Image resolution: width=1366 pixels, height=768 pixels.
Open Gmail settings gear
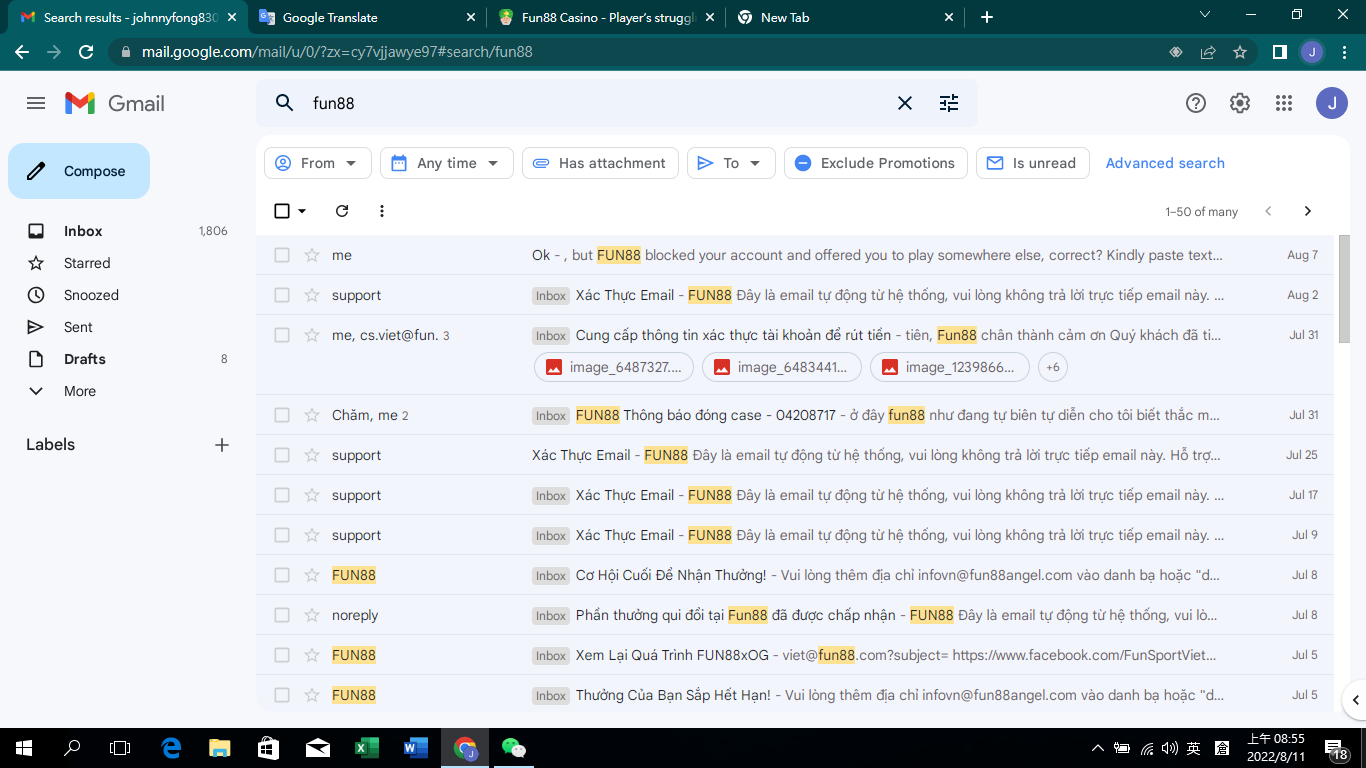pos(1240,103)
